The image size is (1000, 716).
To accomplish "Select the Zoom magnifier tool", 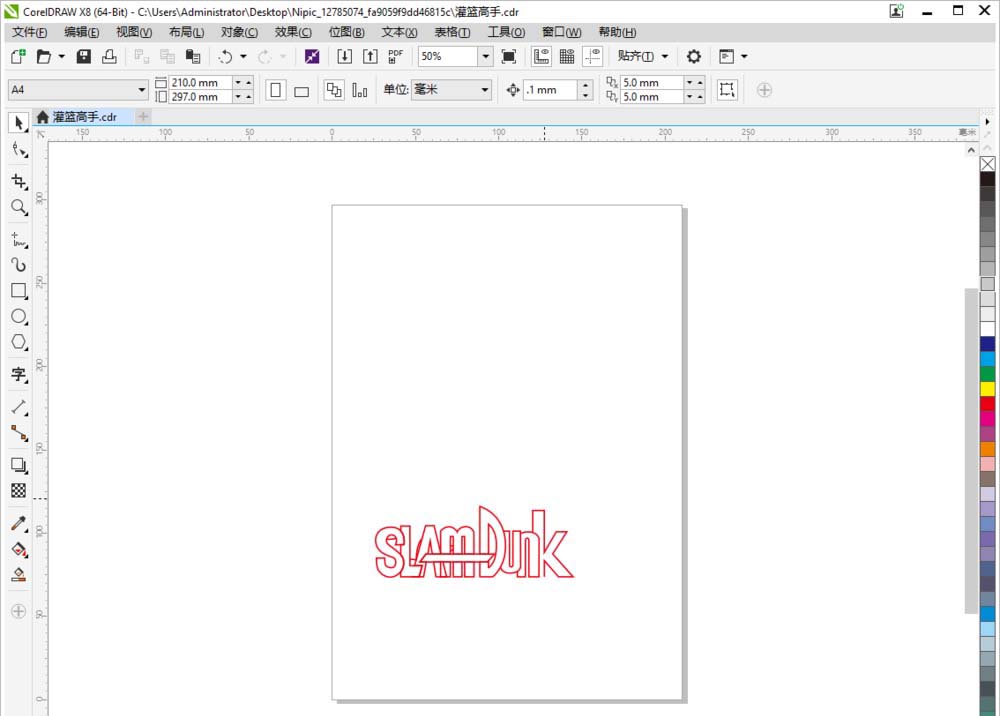I will point(18,207).
